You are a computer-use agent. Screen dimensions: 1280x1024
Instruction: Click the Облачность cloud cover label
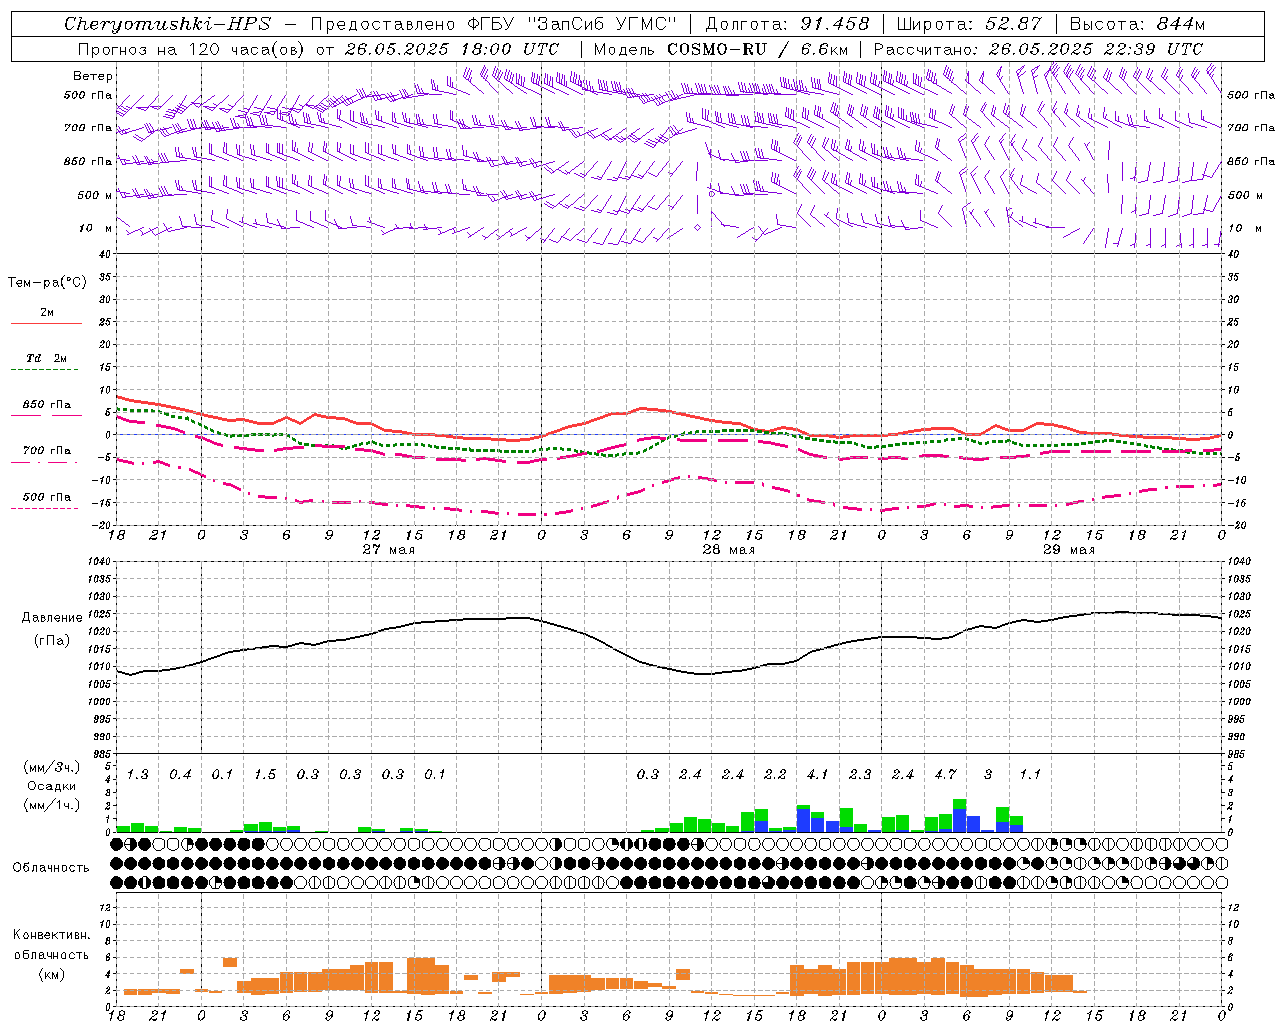click(x=51, y=867)
